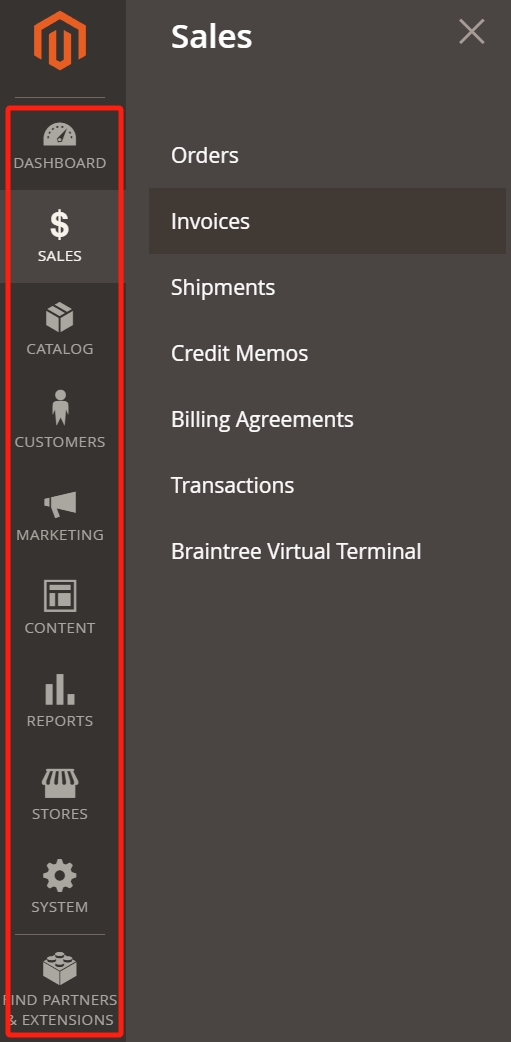Open the System gear icon
Screen dimensions: 511x1042
60,876
